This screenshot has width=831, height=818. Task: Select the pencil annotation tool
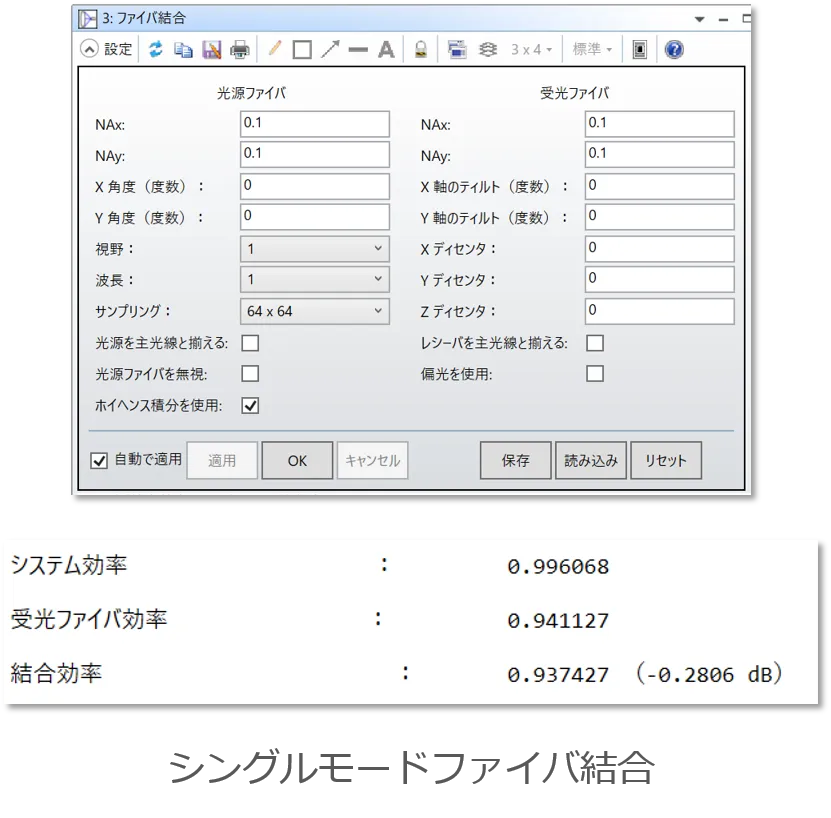pyautogui.click(x=275, y=49)
